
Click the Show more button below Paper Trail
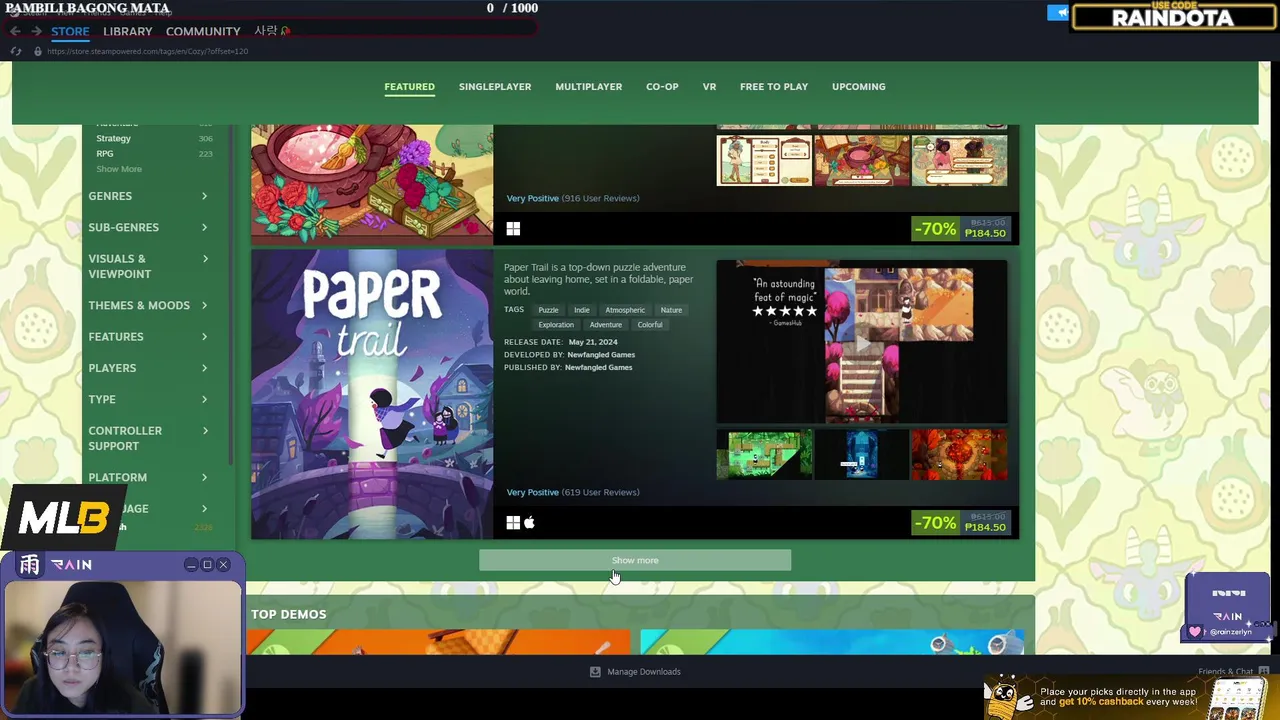(635, 561)
